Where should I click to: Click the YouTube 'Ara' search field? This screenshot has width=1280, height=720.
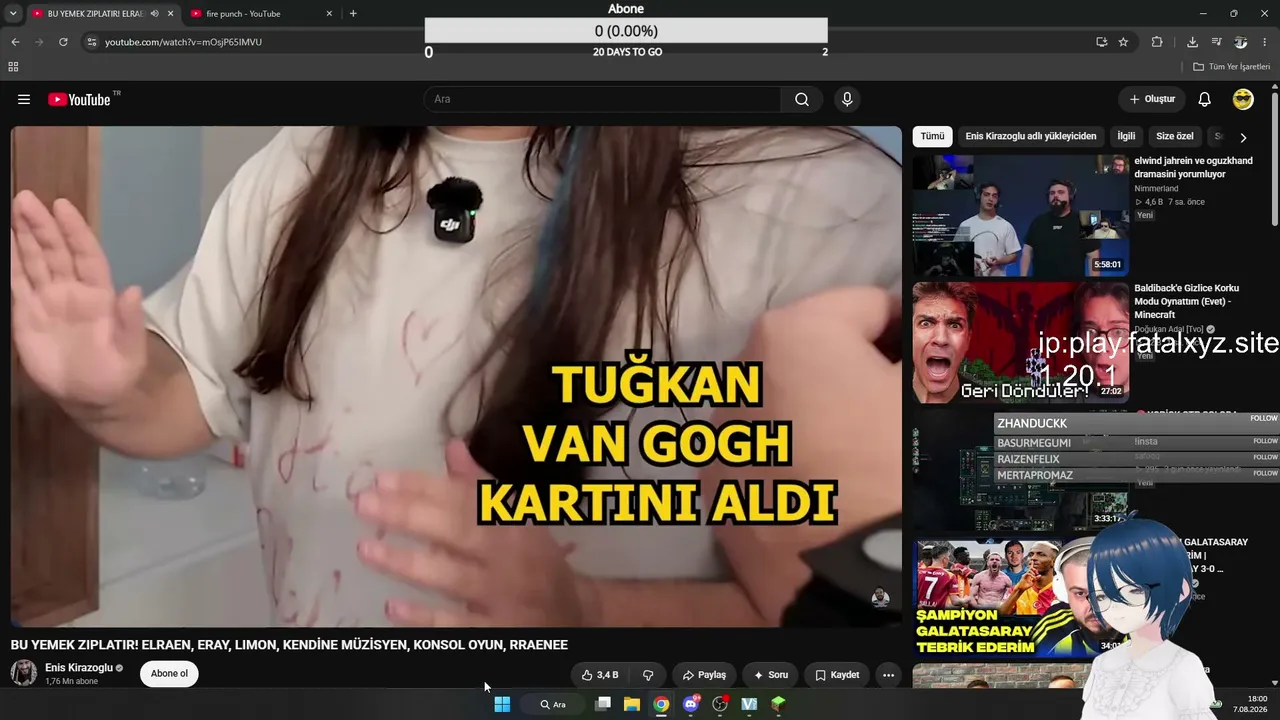(602, 99)
